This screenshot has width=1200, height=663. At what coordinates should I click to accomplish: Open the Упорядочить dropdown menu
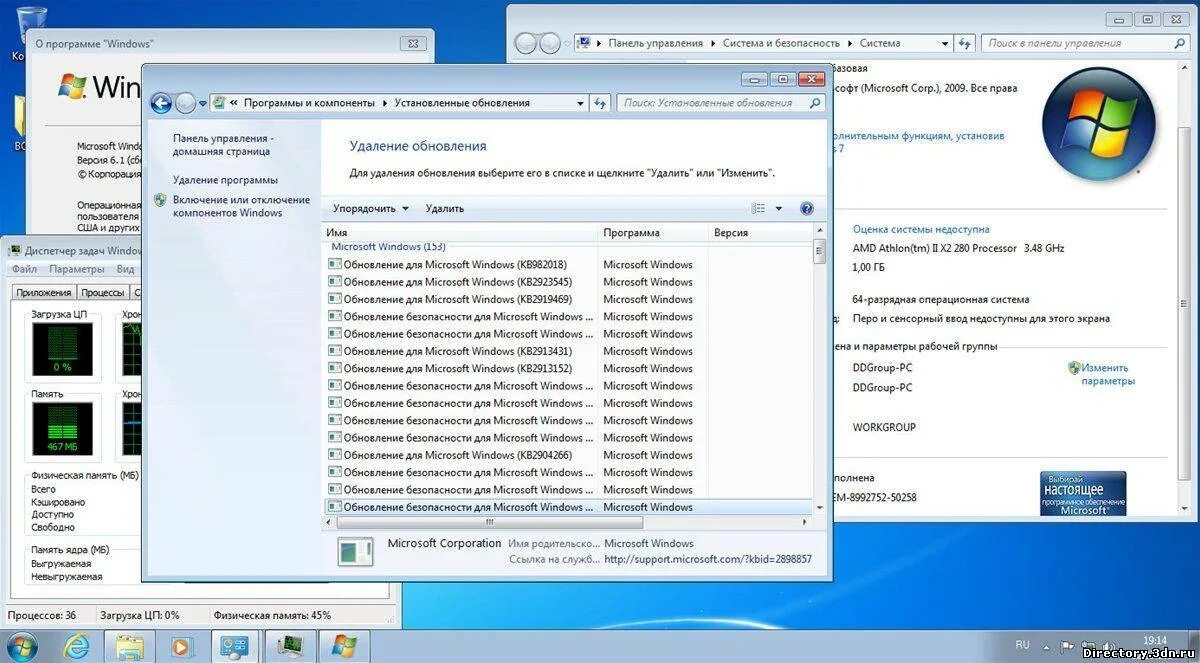tap(371, 208)
